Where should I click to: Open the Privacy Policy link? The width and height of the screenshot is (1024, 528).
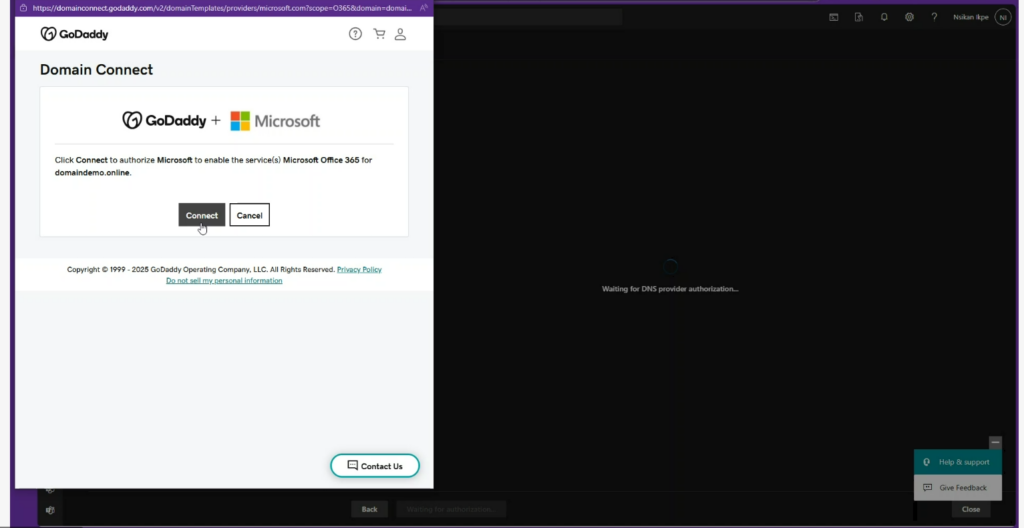coord(359,269)
